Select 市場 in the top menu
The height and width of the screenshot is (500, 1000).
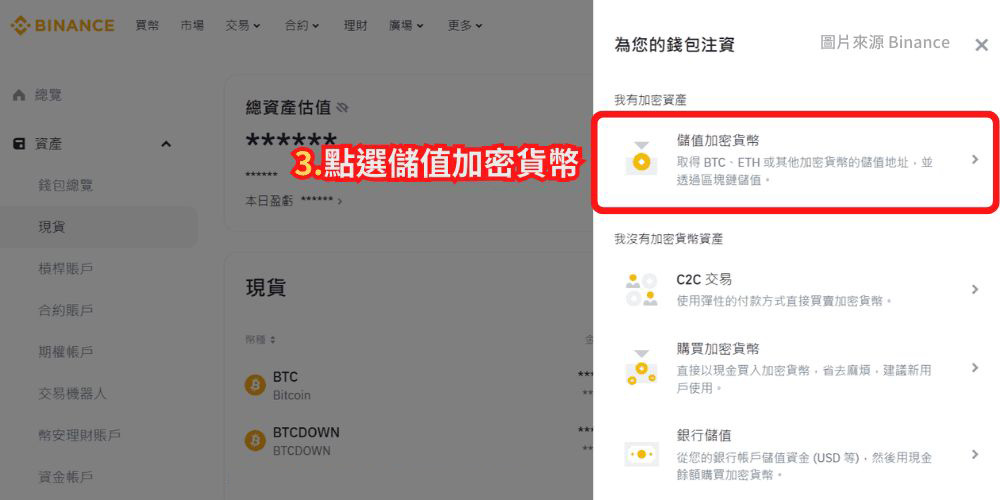tap(192, 26)
